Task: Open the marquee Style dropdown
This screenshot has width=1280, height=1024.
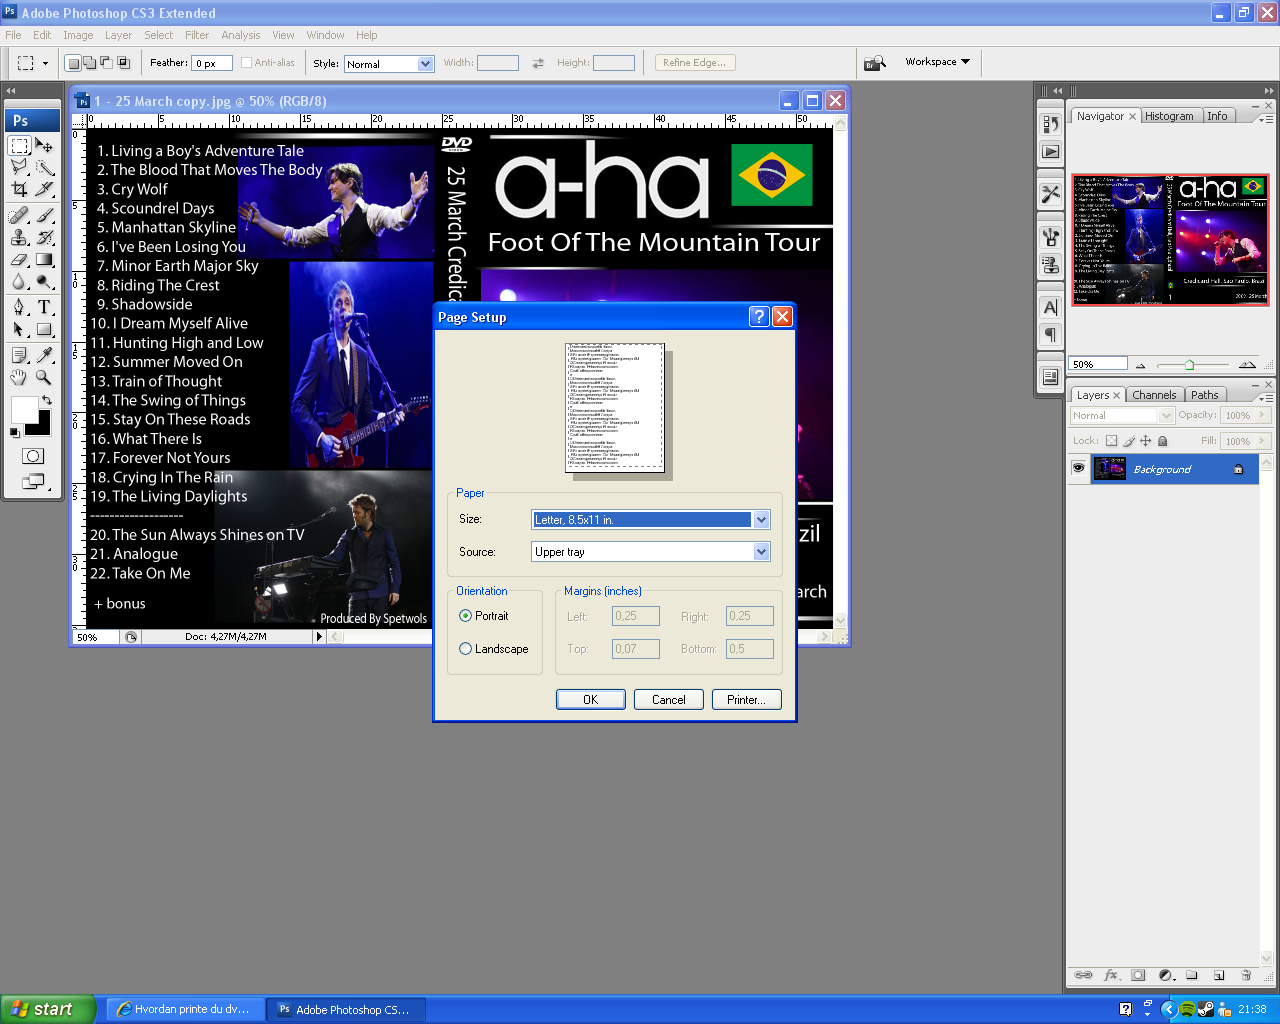Action: pos(425,64)
